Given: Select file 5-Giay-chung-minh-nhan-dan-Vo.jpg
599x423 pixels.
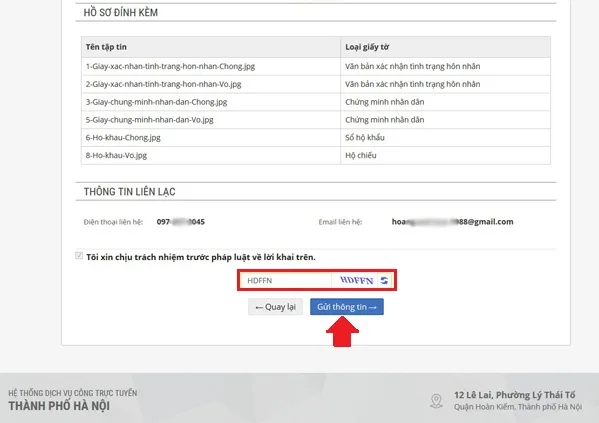Looking at the screenshot, I should pos(149,120).
